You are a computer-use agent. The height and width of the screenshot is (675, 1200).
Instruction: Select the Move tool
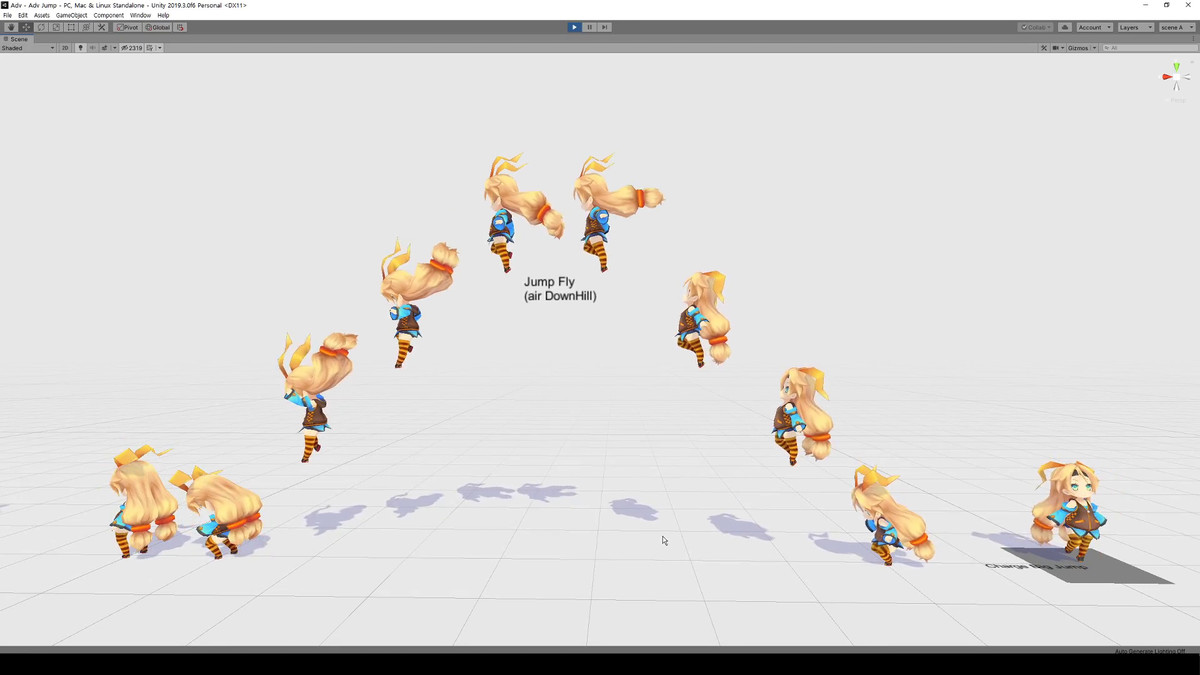(x=24, y=27)
